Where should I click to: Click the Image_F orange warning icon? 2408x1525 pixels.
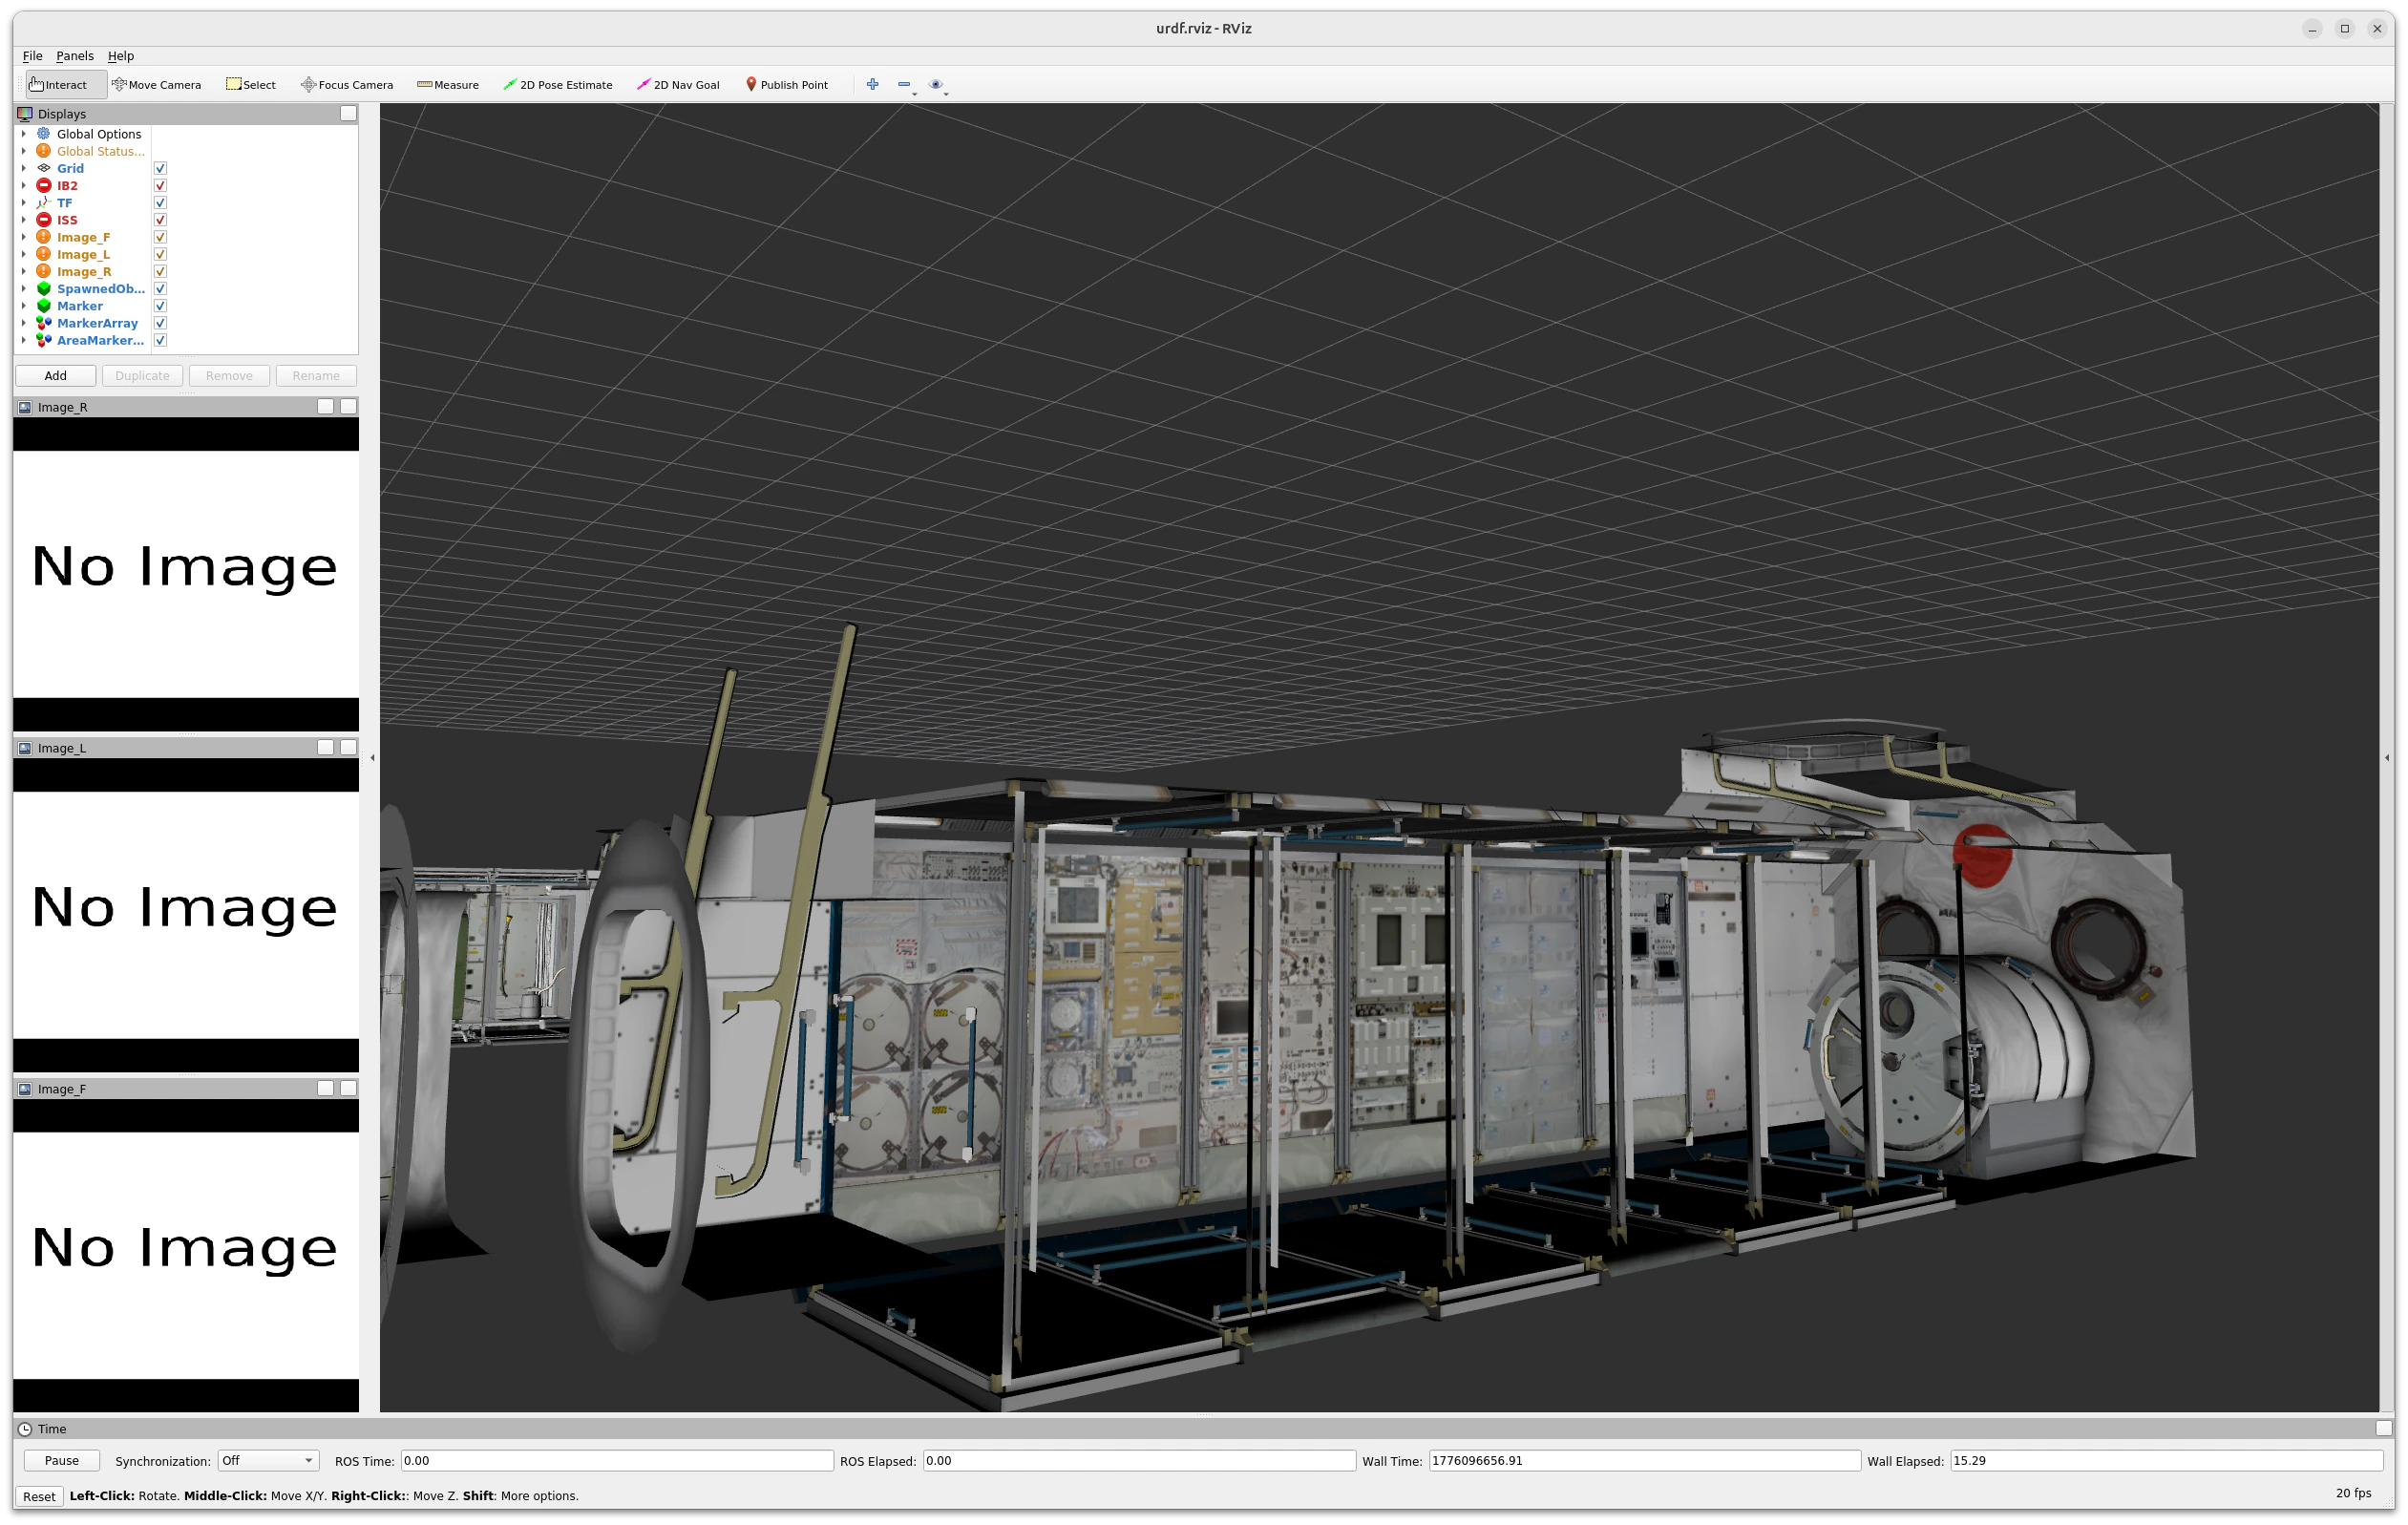point(44,237)
